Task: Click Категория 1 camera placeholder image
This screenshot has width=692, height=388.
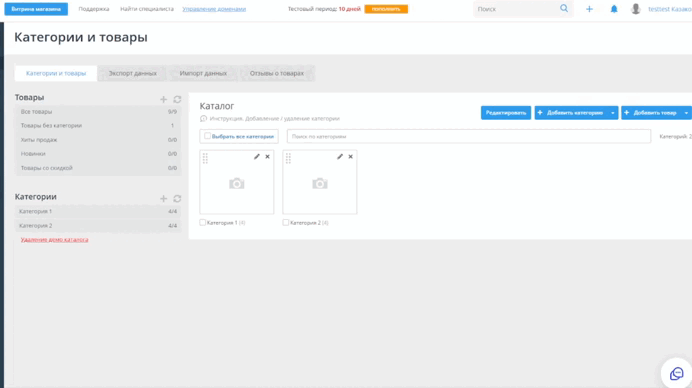Action: 237,183
